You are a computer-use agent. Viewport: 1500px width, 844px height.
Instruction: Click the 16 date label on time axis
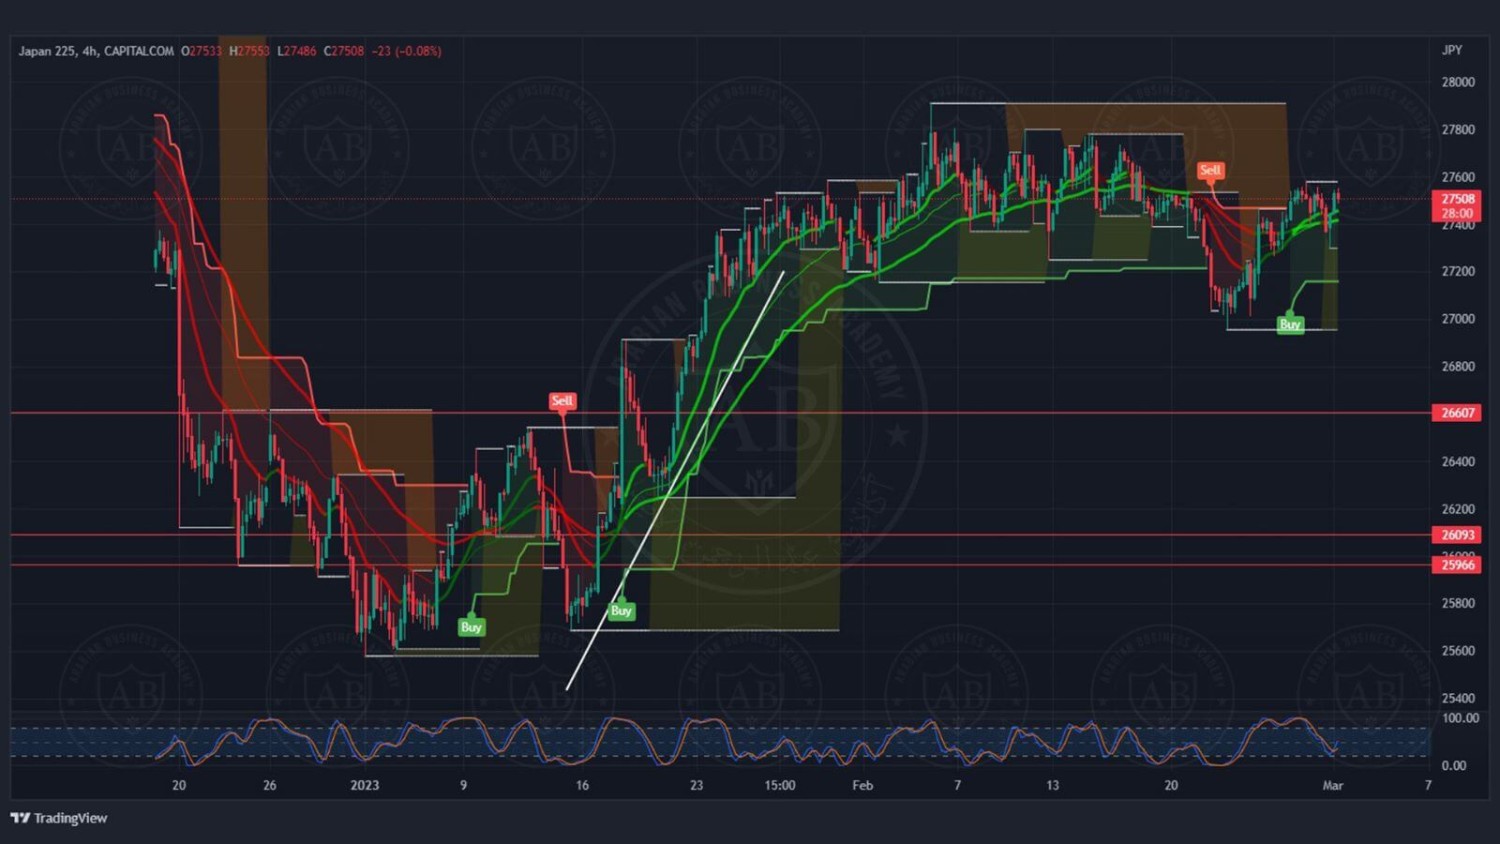click(582, 785)
